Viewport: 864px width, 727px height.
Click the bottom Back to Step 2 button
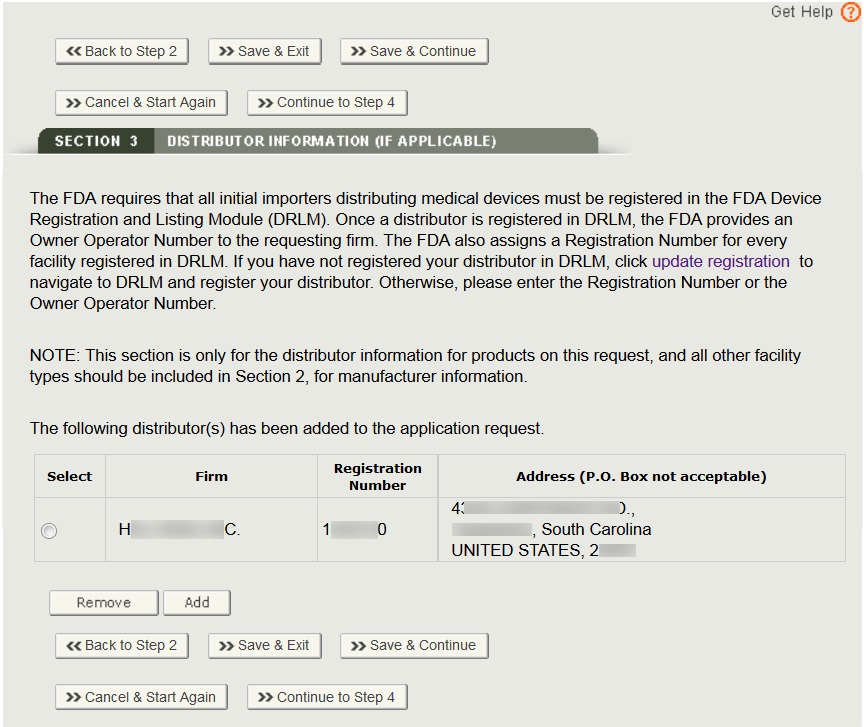point(122,645)
